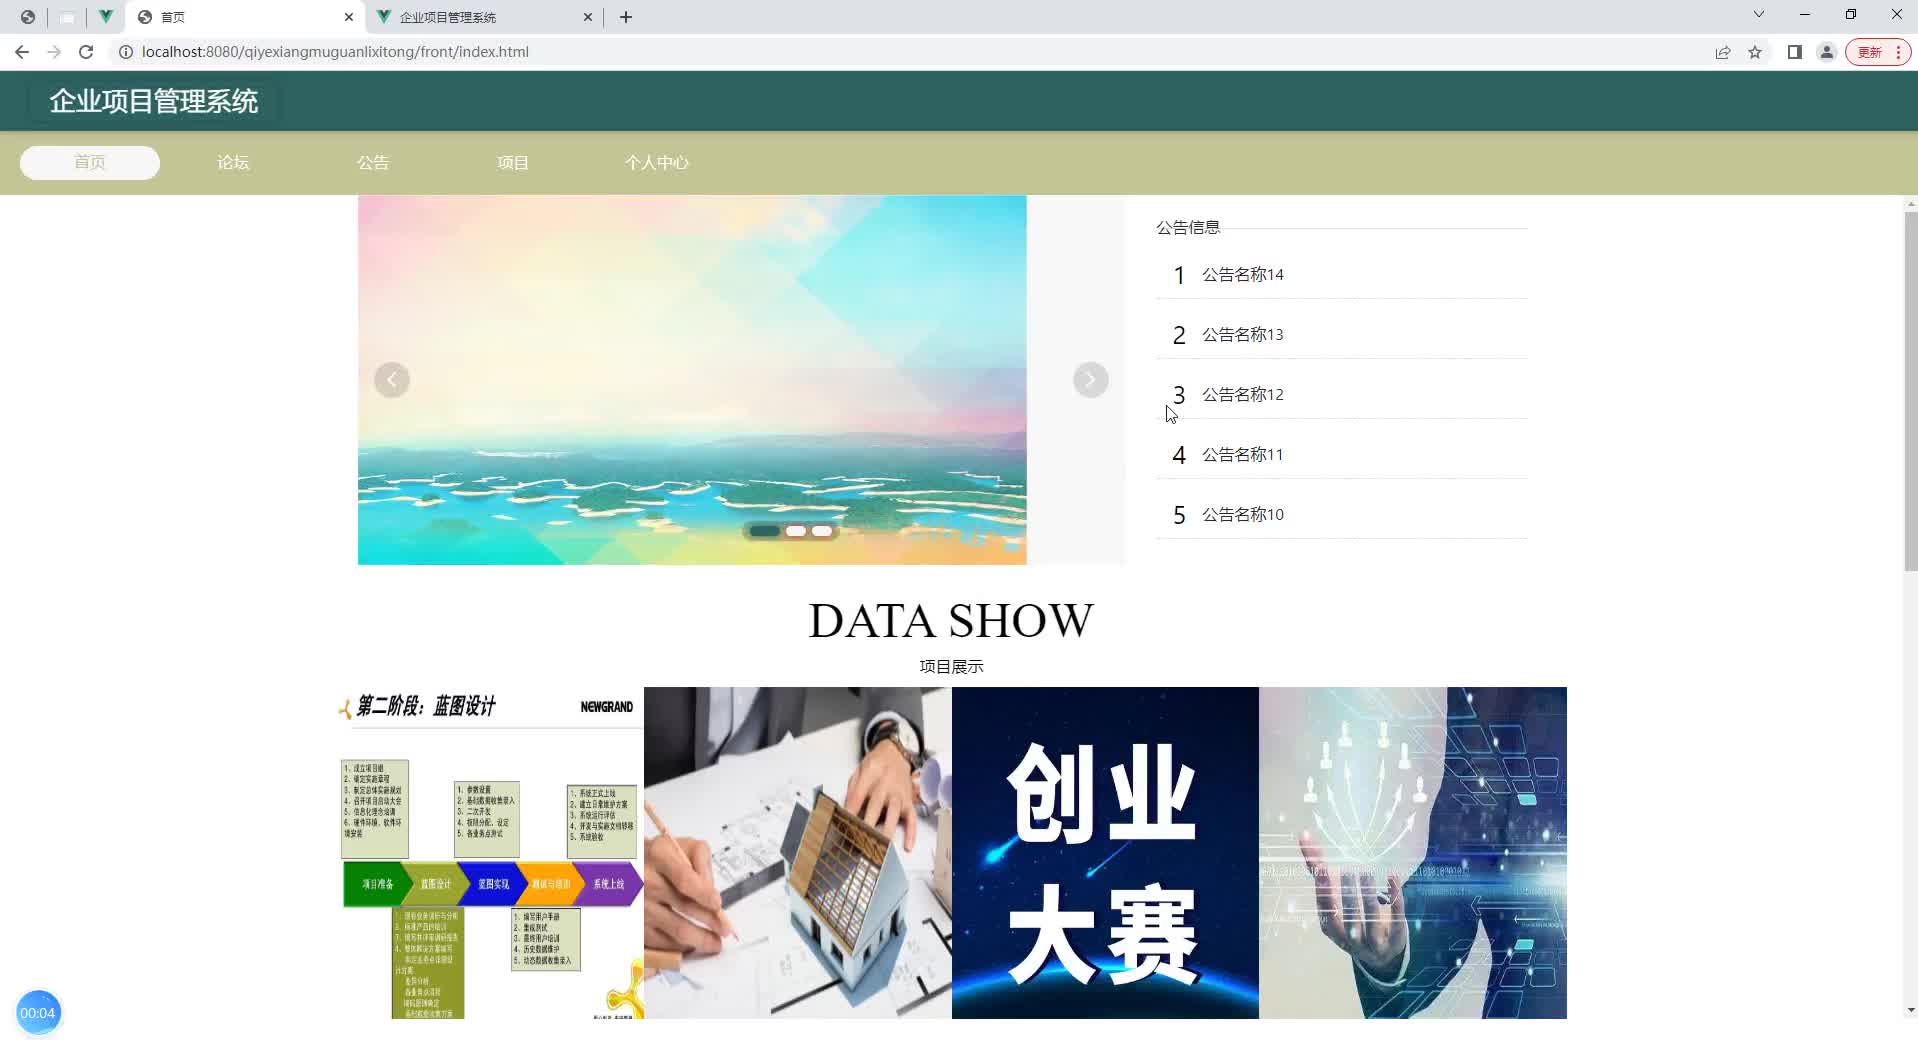Image resolution: width=1918 pixels, height=1040 pixels.
Task: Open announcement 公告名称10
Action: point(1243,515)
